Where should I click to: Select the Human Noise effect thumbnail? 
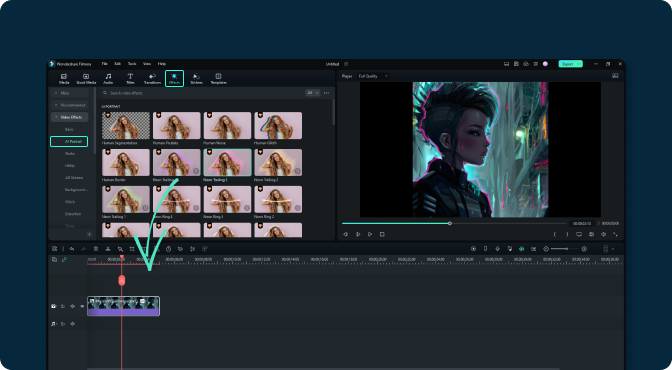(227, 126)
